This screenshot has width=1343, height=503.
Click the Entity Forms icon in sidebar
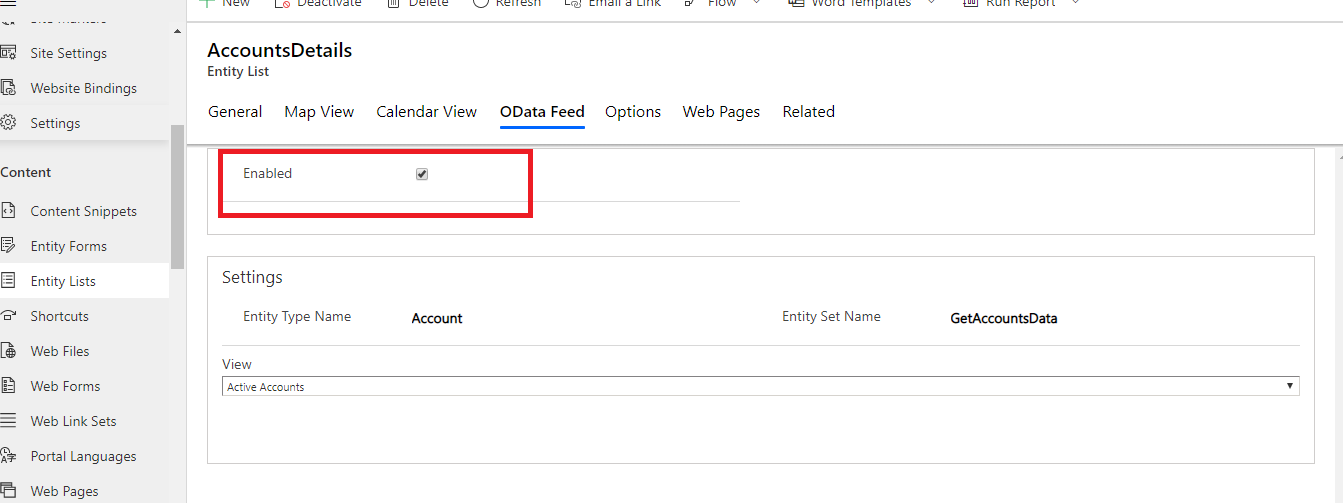pyautogui.click(x=9, y=246)
